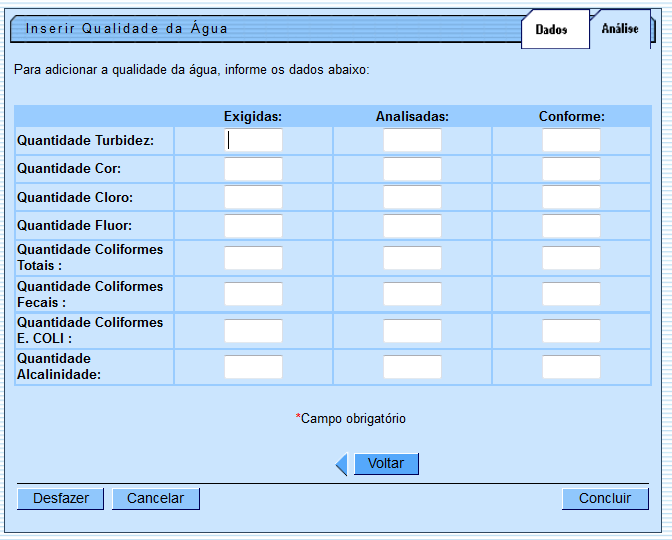The height and width of the screenshot is (540, 672).
Task: Focus Alcalinidade Conforme input field
Action: tap(571, 367)
